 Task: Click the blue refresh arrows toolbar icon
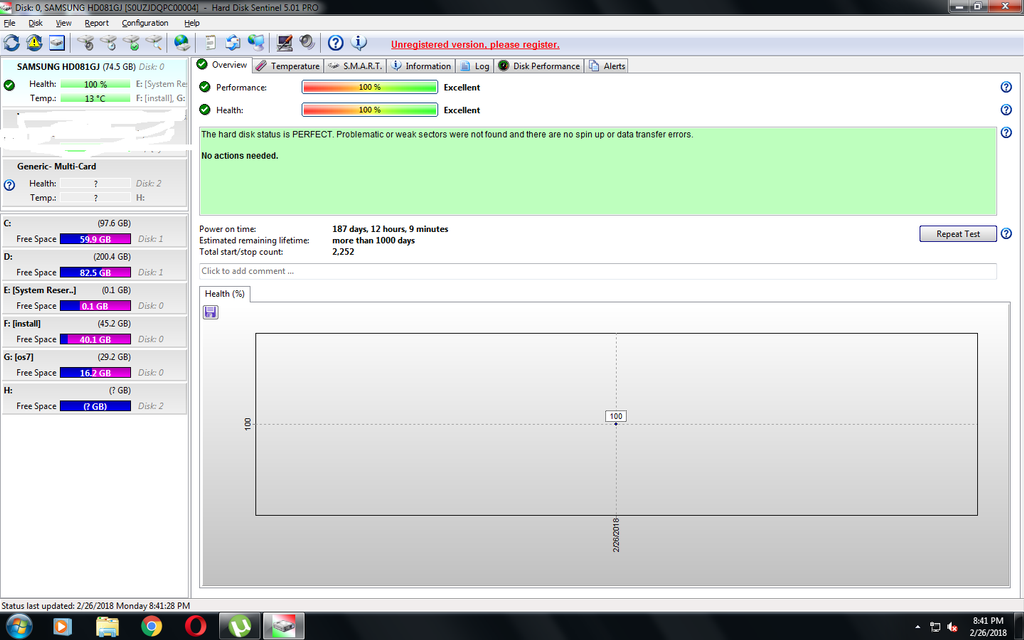pyautogui.click(x=12, y=43)
